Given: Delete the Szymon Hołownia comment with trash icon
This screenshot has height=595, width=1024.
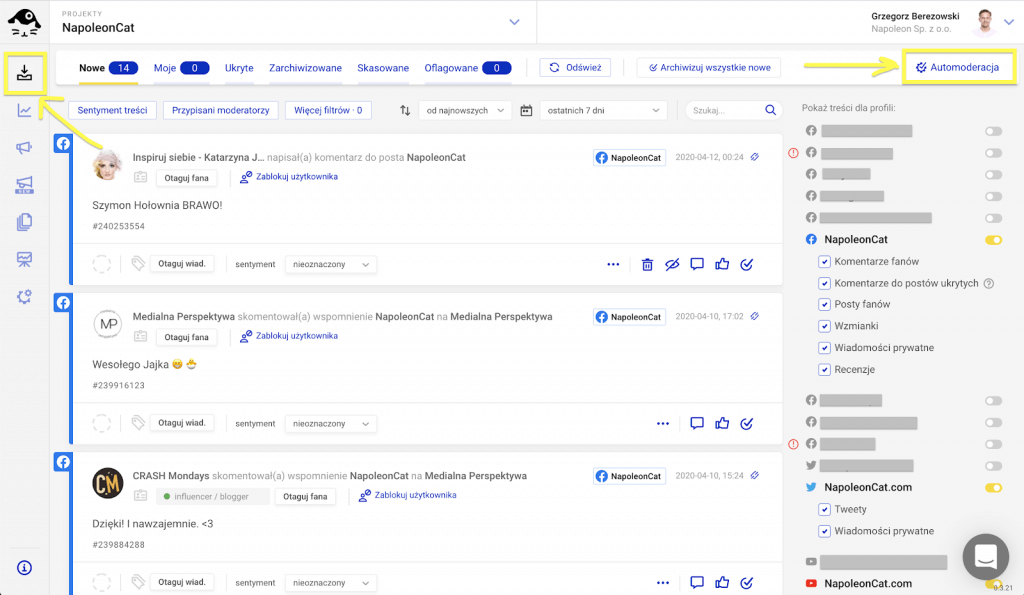Looking at the screenshot, I should 647,265.
